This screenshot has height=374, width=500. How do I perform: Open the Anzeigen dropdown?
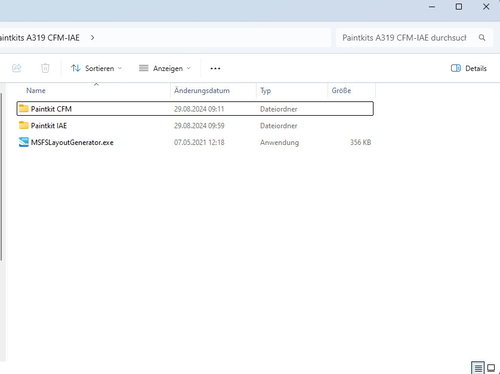[164, 68]
